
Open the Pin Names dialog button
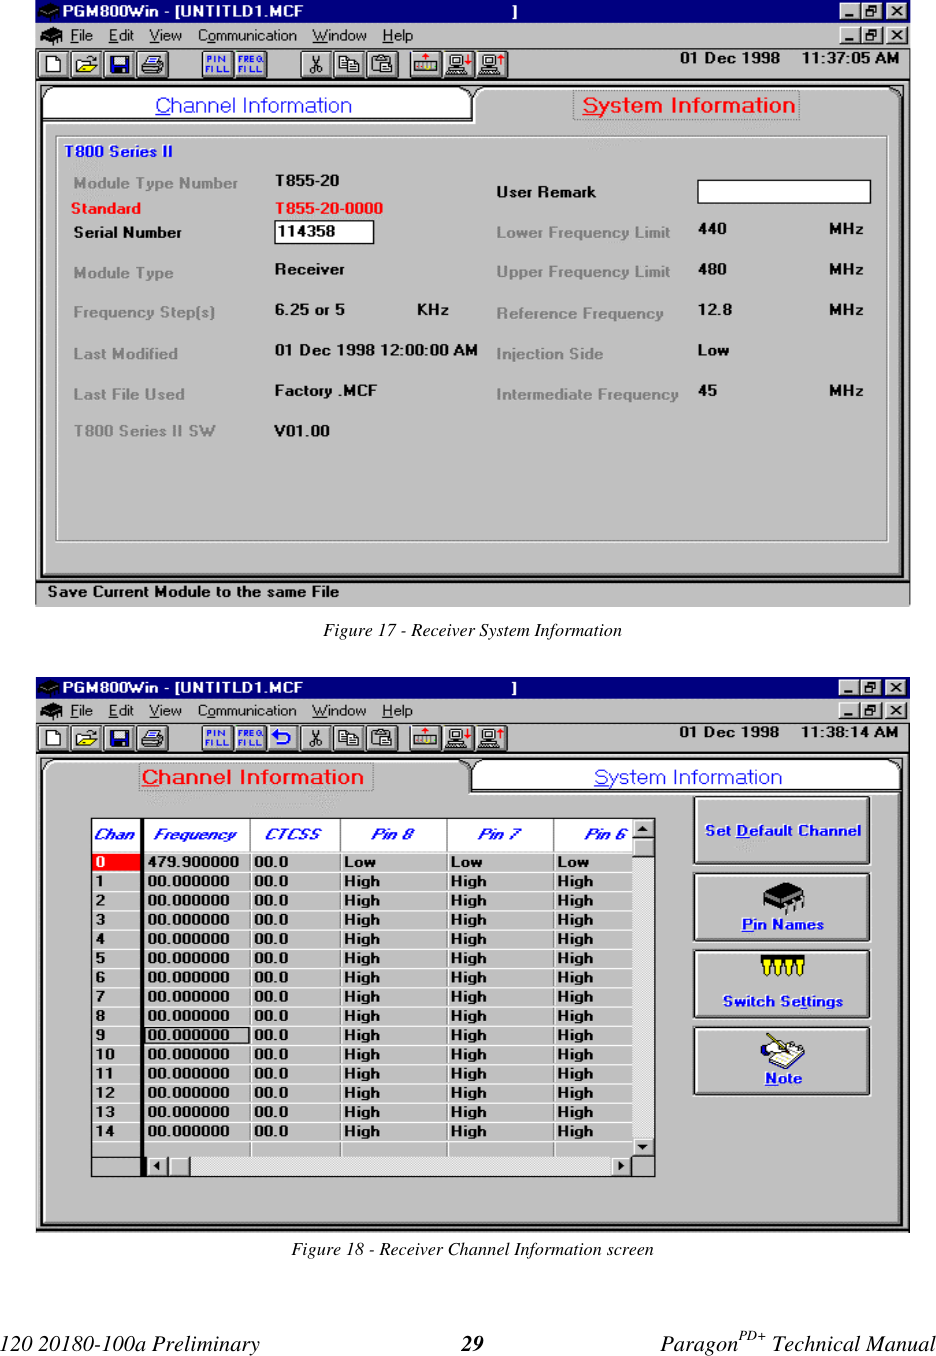point(783,907)
